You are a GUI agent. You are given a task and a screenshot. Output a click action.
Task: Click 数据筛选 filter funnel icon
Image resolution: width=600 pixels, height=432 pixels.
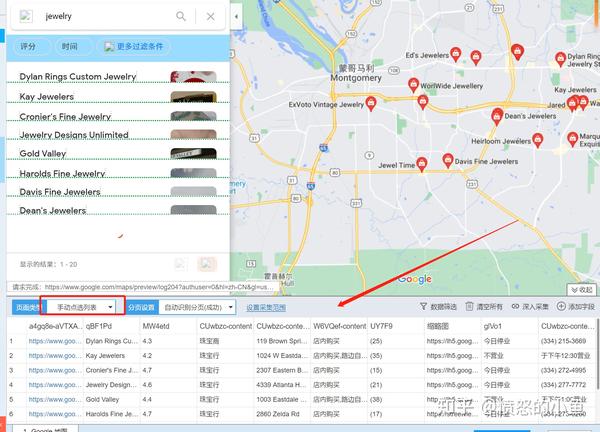click(423, 306)
